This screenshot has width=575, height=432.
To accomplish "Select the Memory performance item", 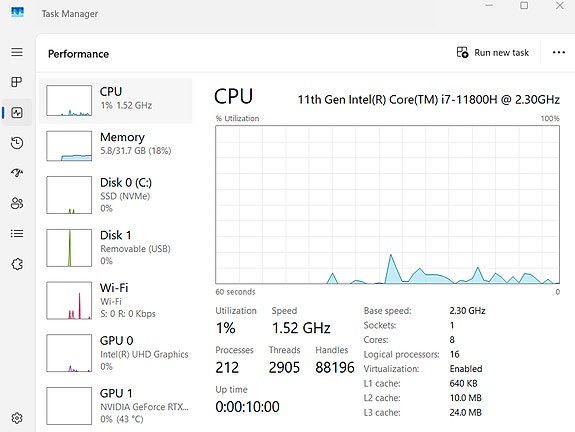I will pos(116,146).
